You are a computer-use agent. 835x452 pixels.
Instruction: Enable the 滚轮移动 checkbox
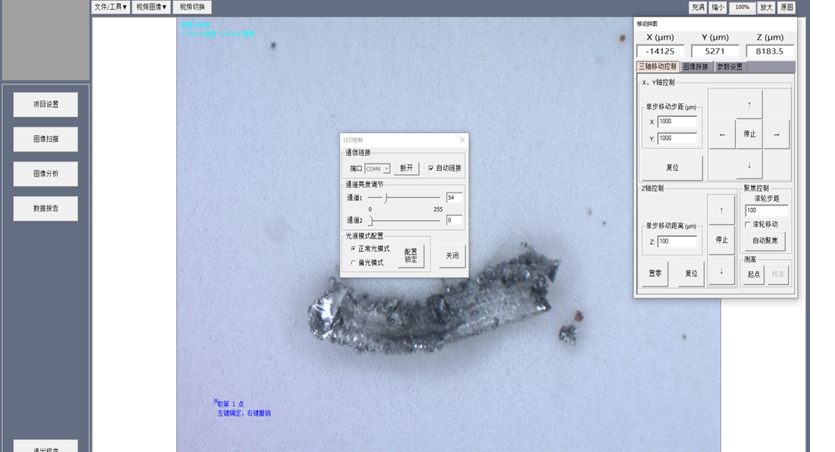click(748, 224)
